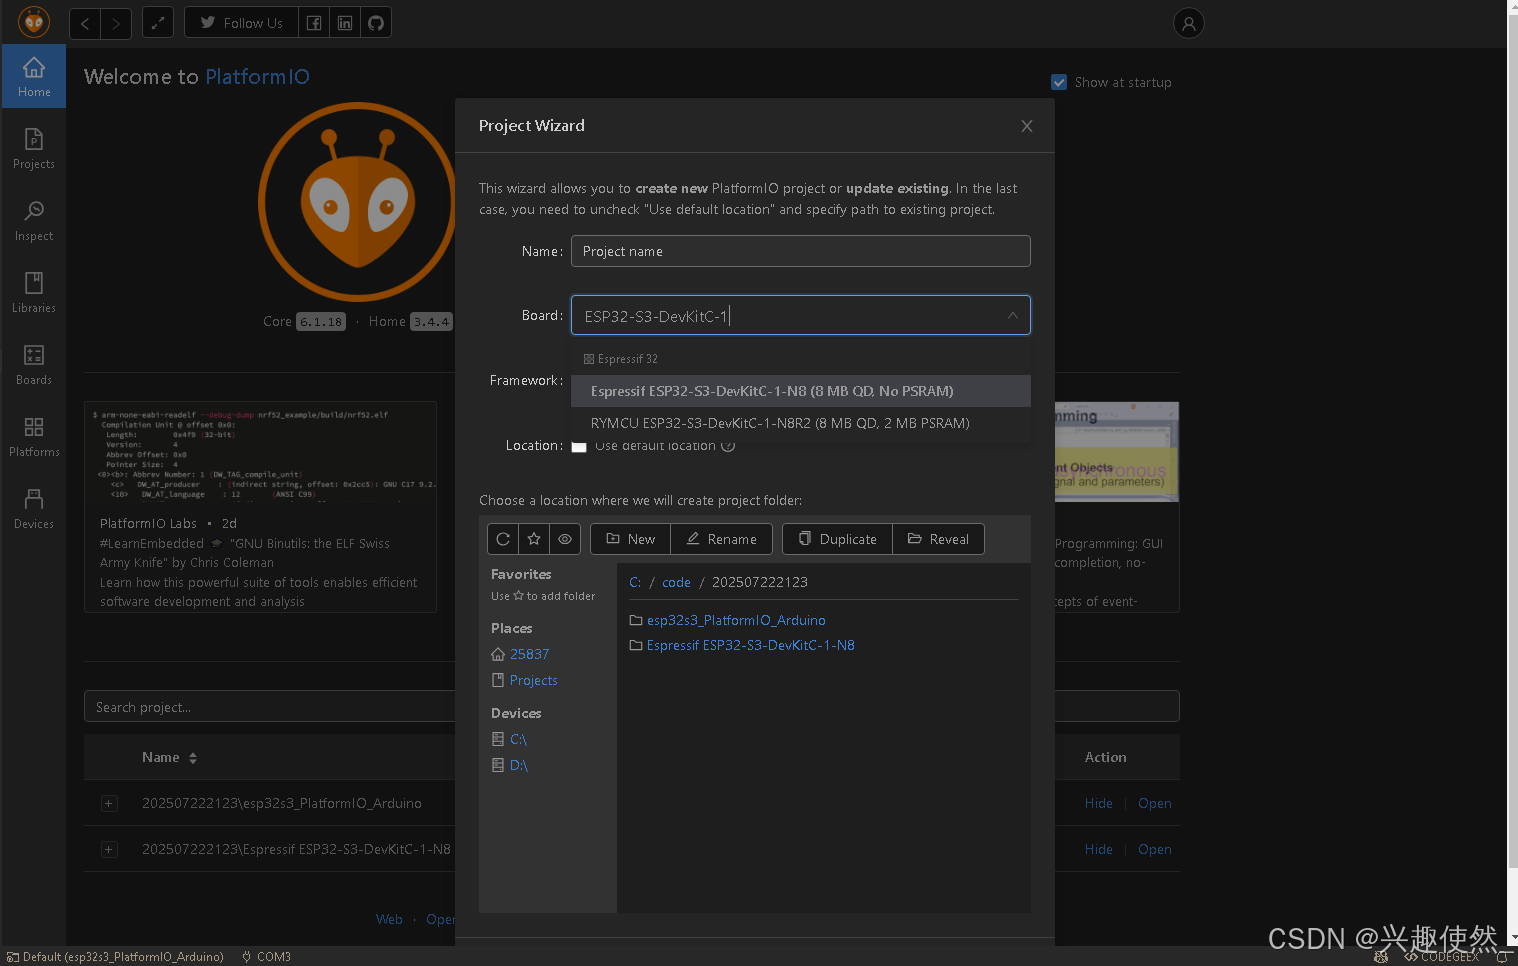
Task: Browse the D:\ device drive
Action: click(518, 765)
